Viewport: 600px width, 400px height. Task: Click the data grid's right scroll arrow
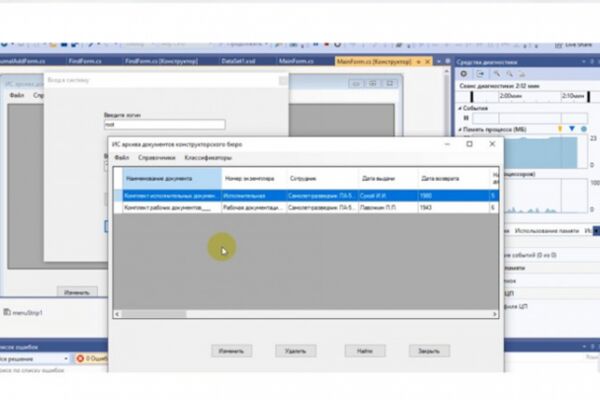click(x=495, y=314)
